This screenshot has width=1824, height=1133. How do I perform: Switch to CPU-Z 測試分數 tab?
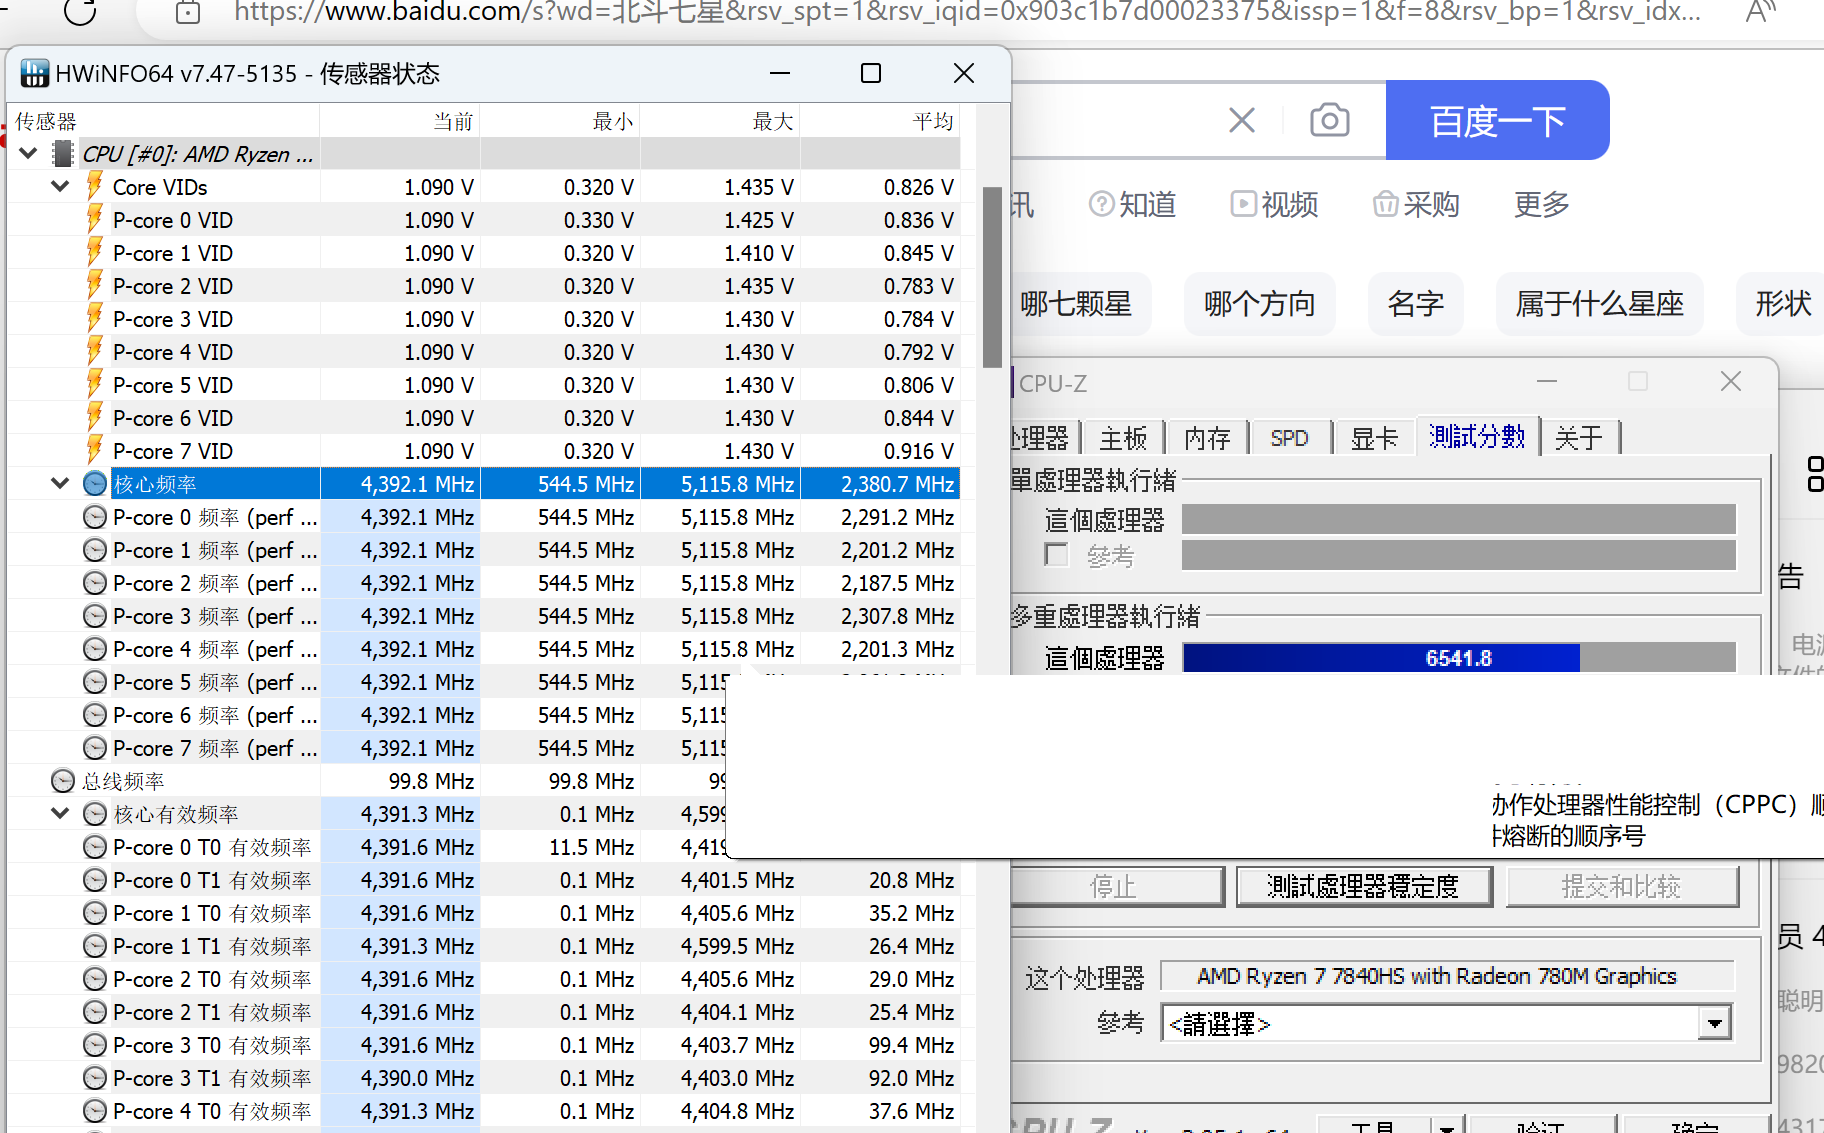pos(1477,436)
